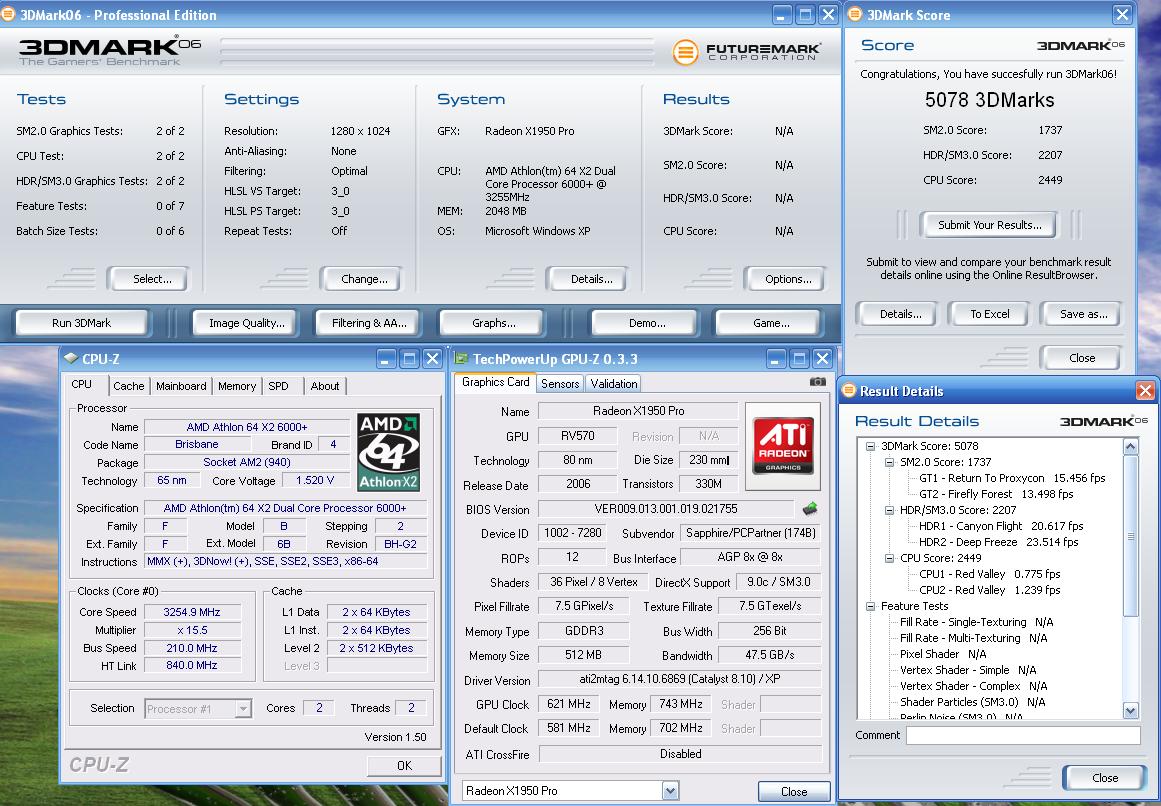
Task: Collapse the Feature Tests tree node
Action: pyautogui.click(x=870, y=606)
